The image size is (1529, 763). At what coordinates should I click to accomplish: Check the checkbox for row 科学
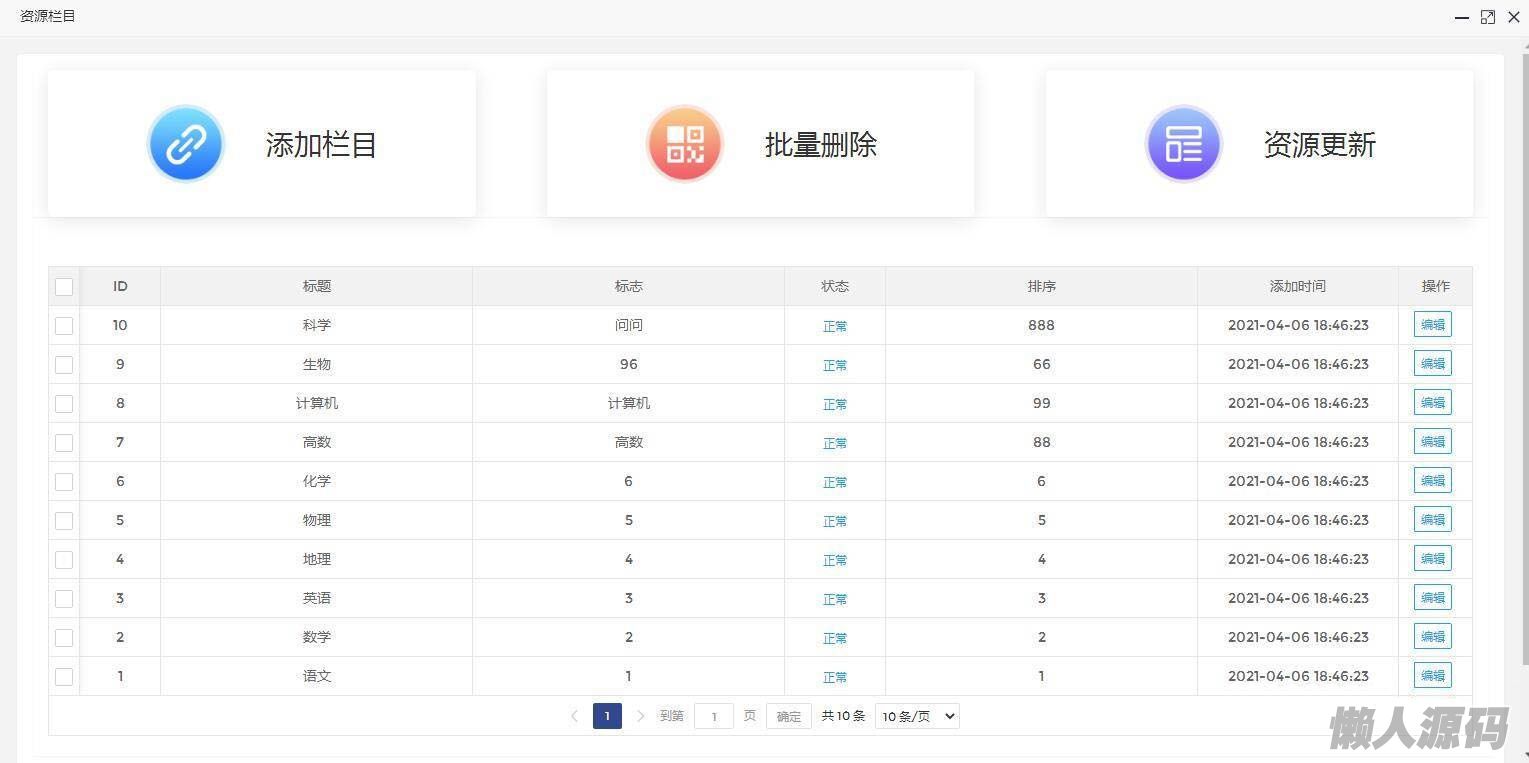point(64,326)
